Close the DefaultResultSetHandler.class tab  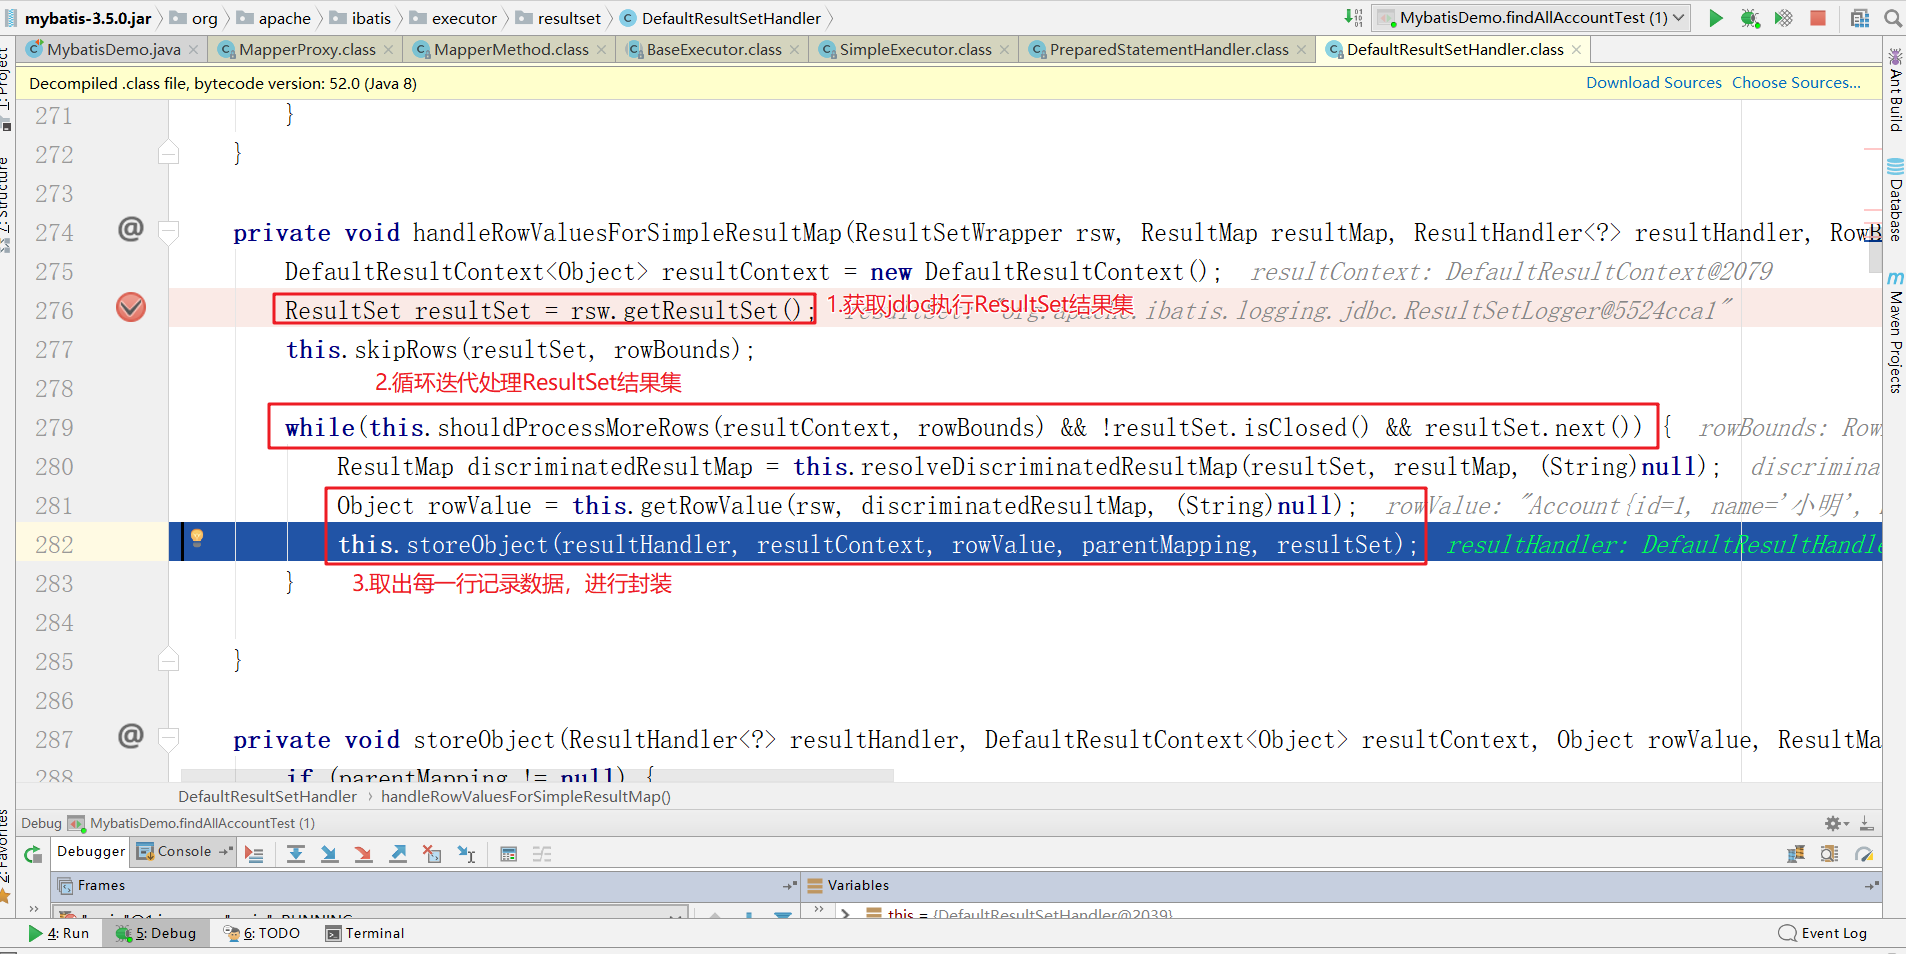click(1577, 50)
